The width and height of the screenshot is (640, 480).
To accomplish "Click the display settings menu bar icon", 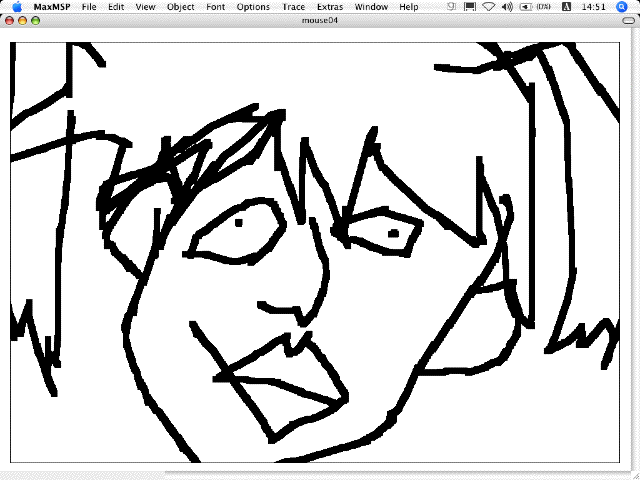I will click(470, 7).
